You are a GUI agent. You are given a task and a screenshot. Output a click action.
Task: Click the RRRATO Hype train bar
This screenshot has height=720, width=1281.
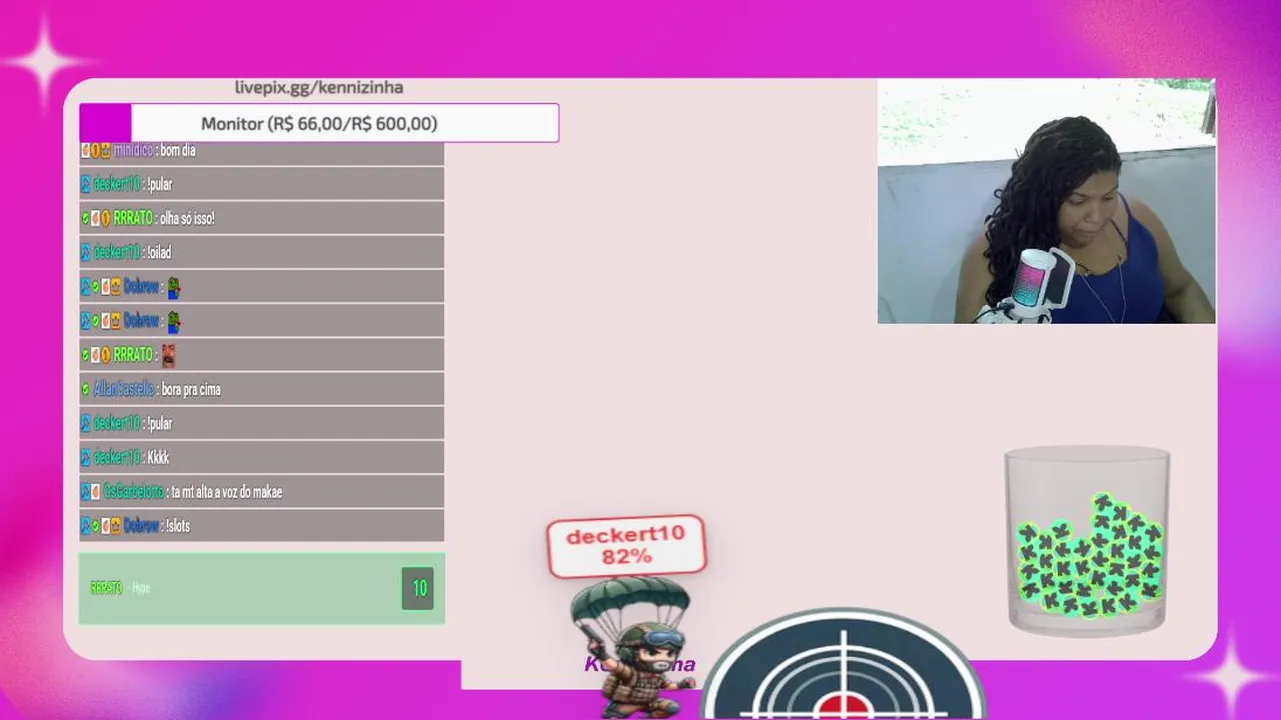point(262,588)
